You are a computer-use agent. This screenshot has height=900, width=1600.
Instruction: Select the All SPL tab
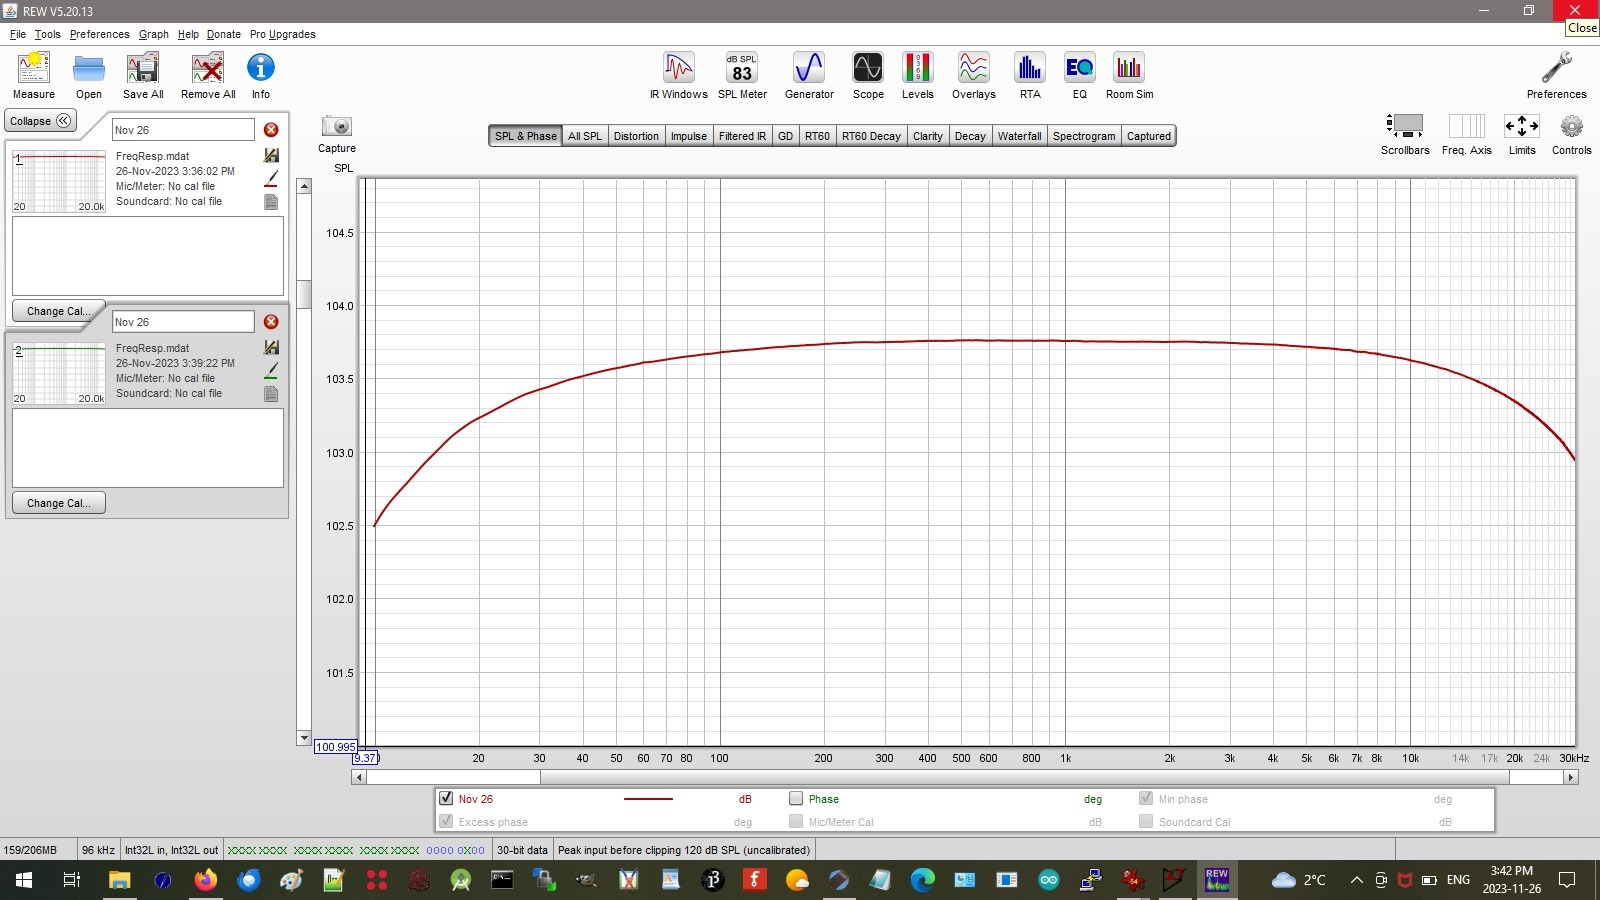tap(585, 136)
